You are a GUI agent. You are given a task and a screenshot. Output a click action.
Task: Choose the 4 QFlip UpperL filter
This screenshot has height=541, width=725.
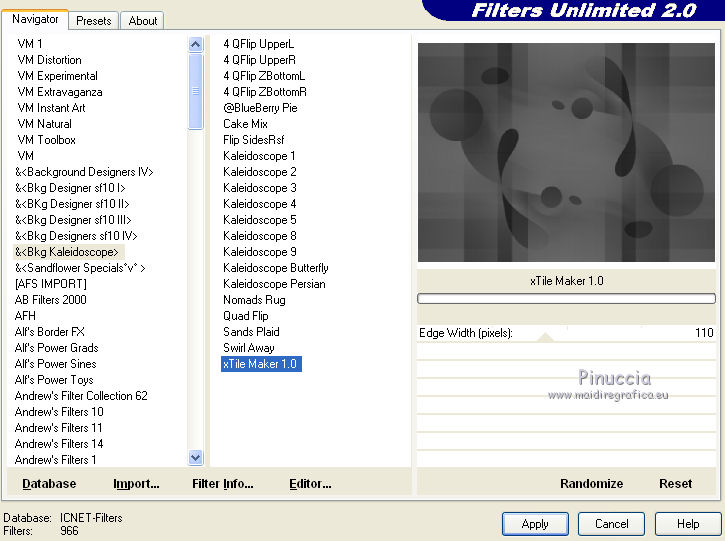point(258,44)
